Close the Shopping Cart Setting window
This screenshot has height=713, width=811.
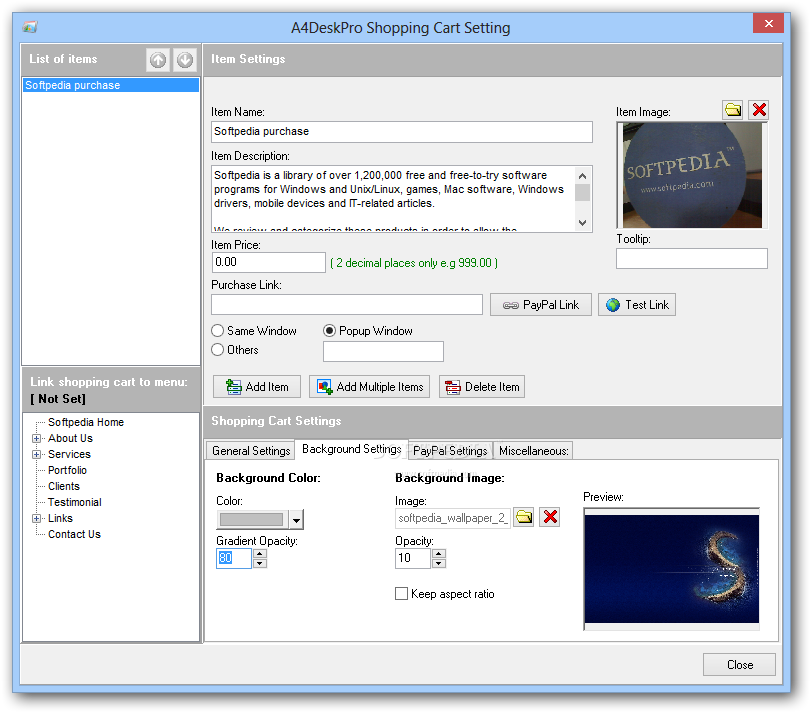(x=768, y=23)
